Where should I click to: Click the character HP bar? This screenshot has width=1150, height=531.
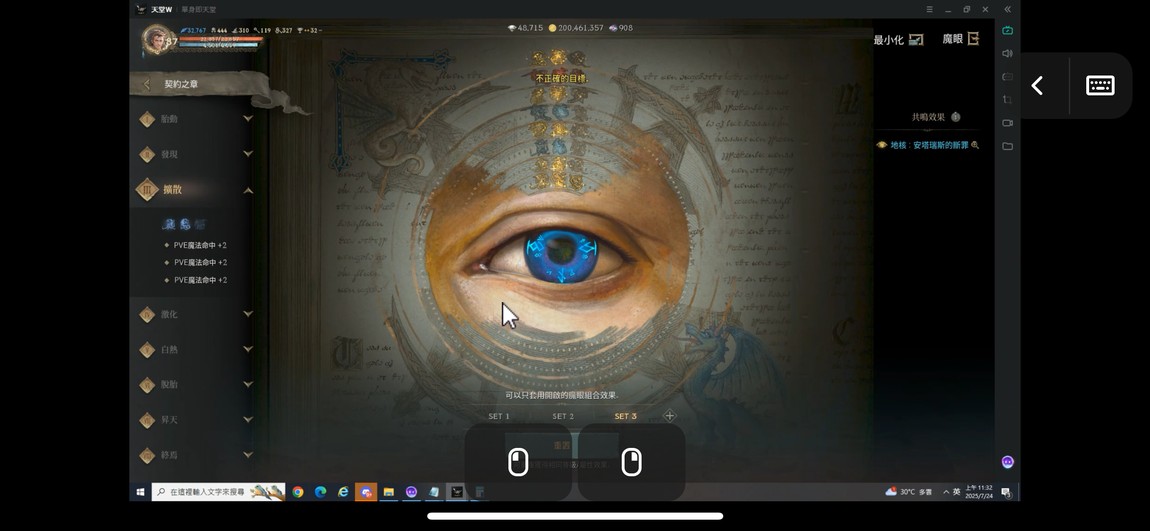coord(220,38)
